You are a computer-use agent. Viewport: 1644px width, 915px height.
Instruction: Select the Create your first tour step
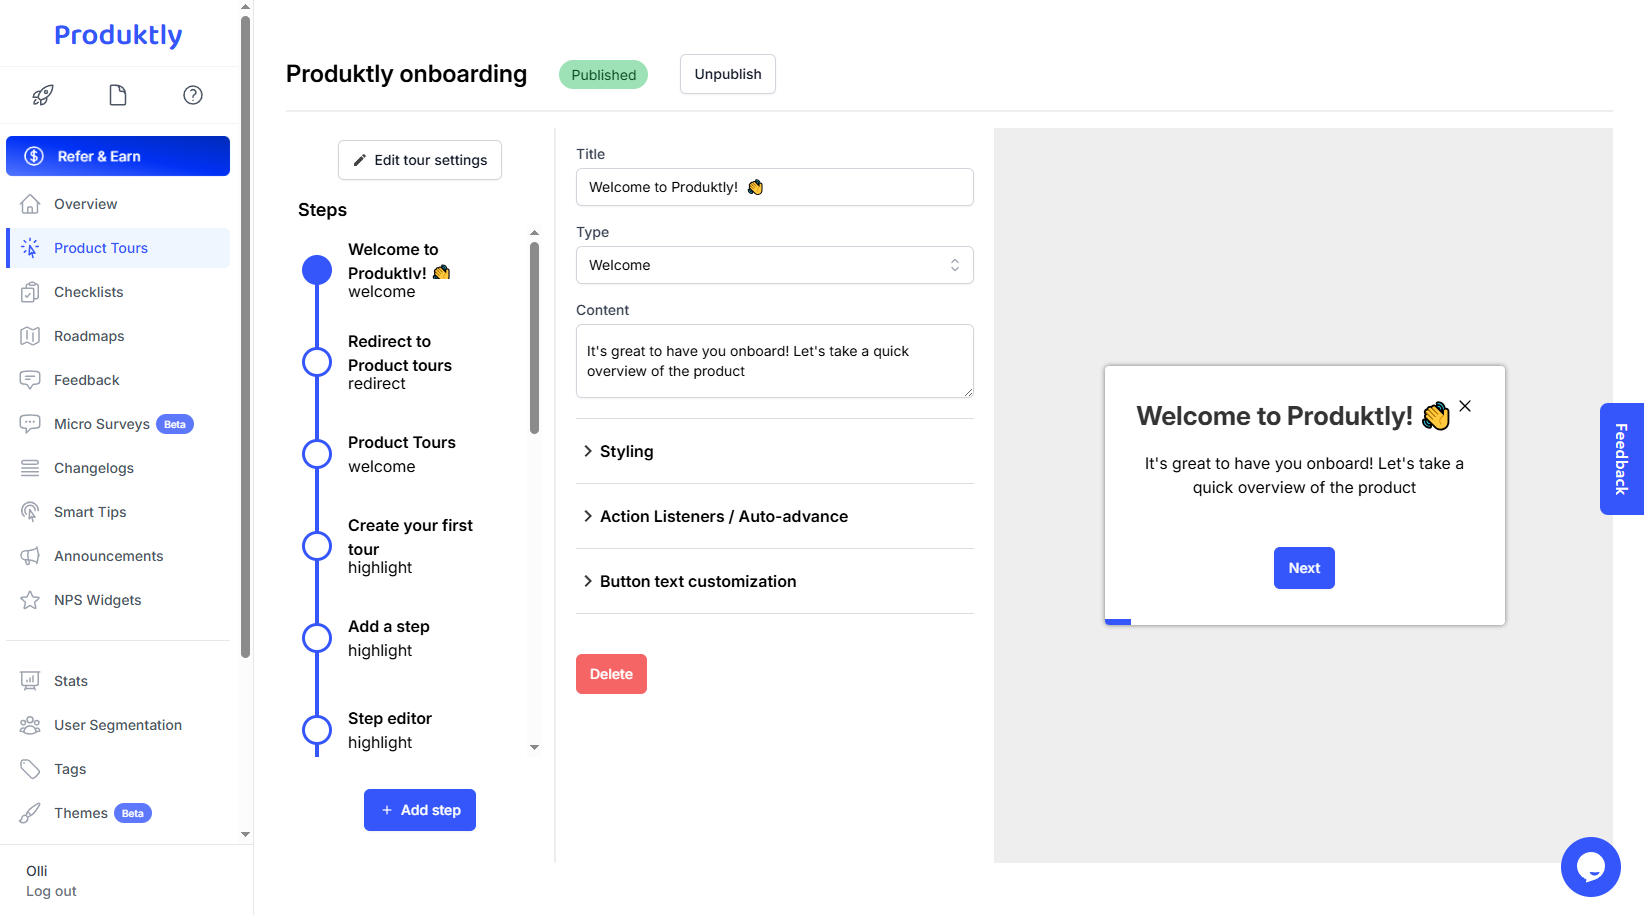click(x=410, y=536)
